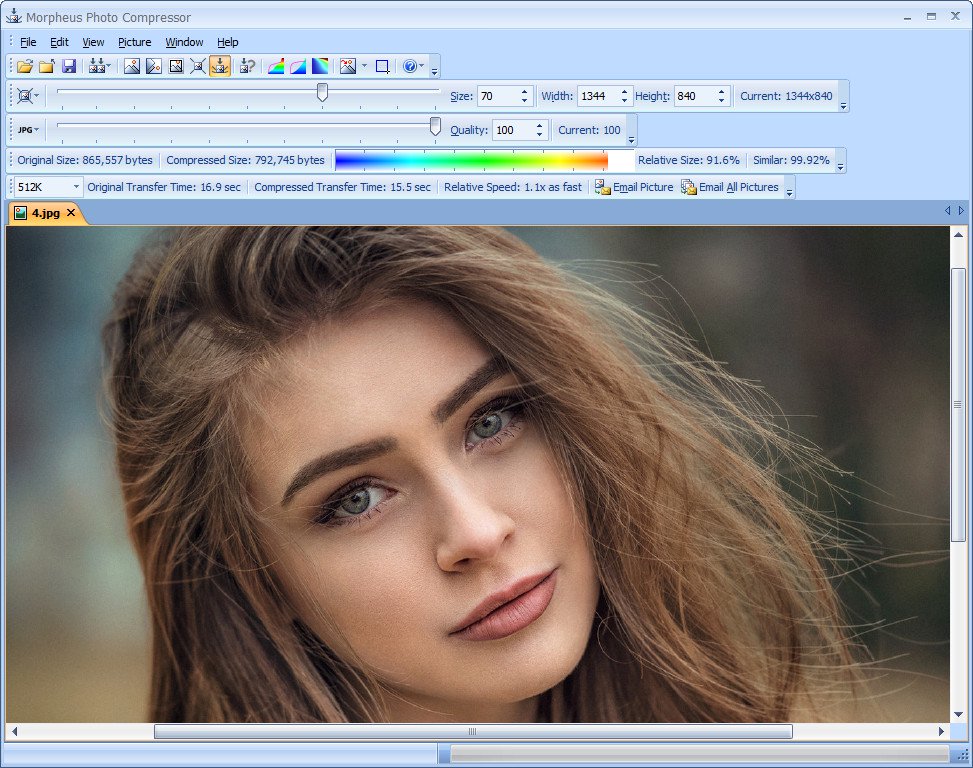Image resolution: width=973 pixels, height=768 pixels.
Task: Click the rainbow curve adjustment icon
Action: click(x=276, y=66)
